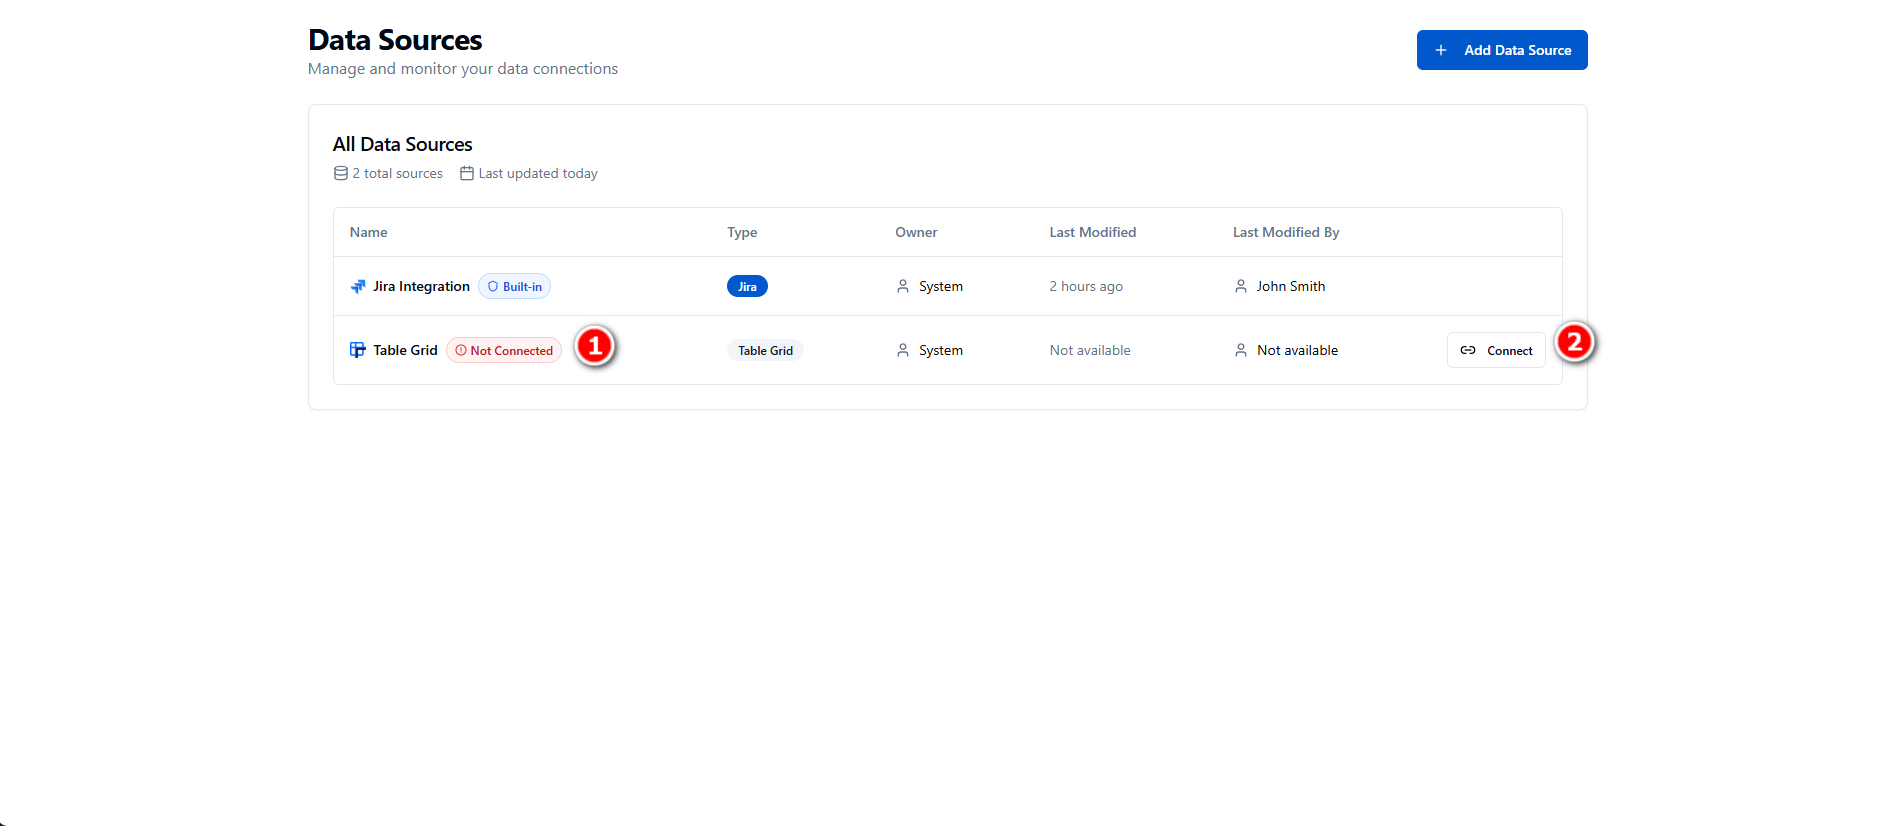The width and height of the screenshot is (1883, 826).
Task: Click the Data Sources page title
Action: pyautogui.click(x=395, y=40)
